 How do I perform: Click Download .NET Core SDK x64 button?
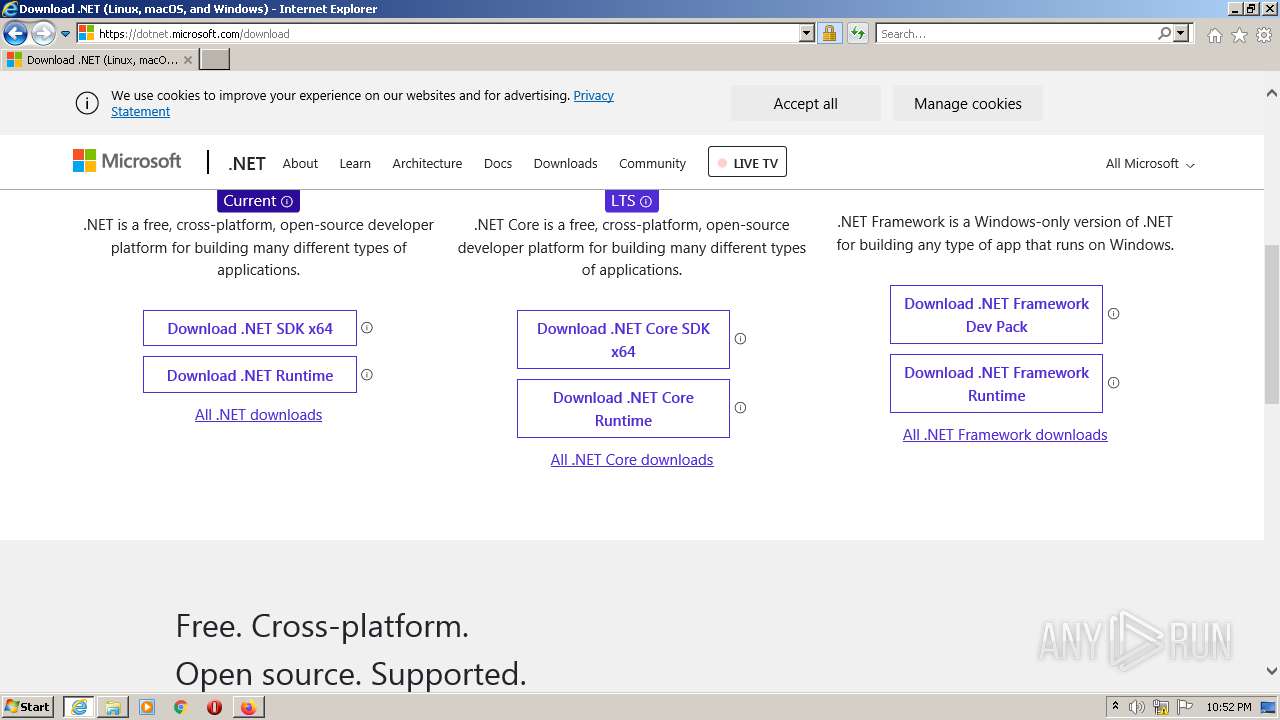tap(623, 339)
